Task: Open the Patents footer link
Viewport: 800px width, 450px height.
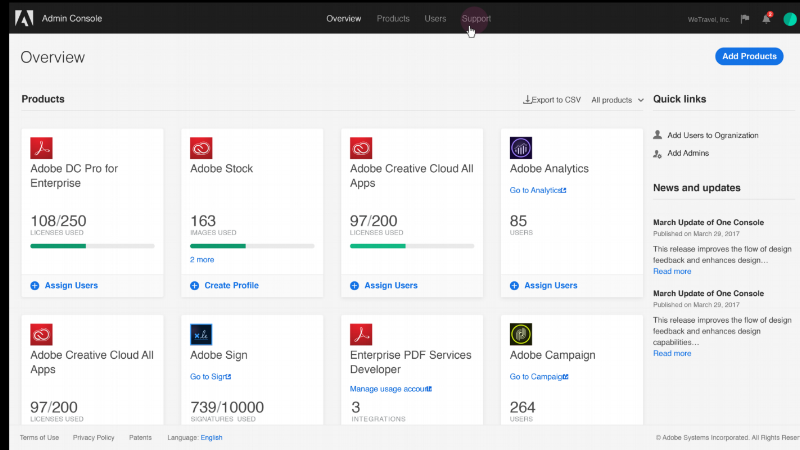Action: (x=140, y=438)
